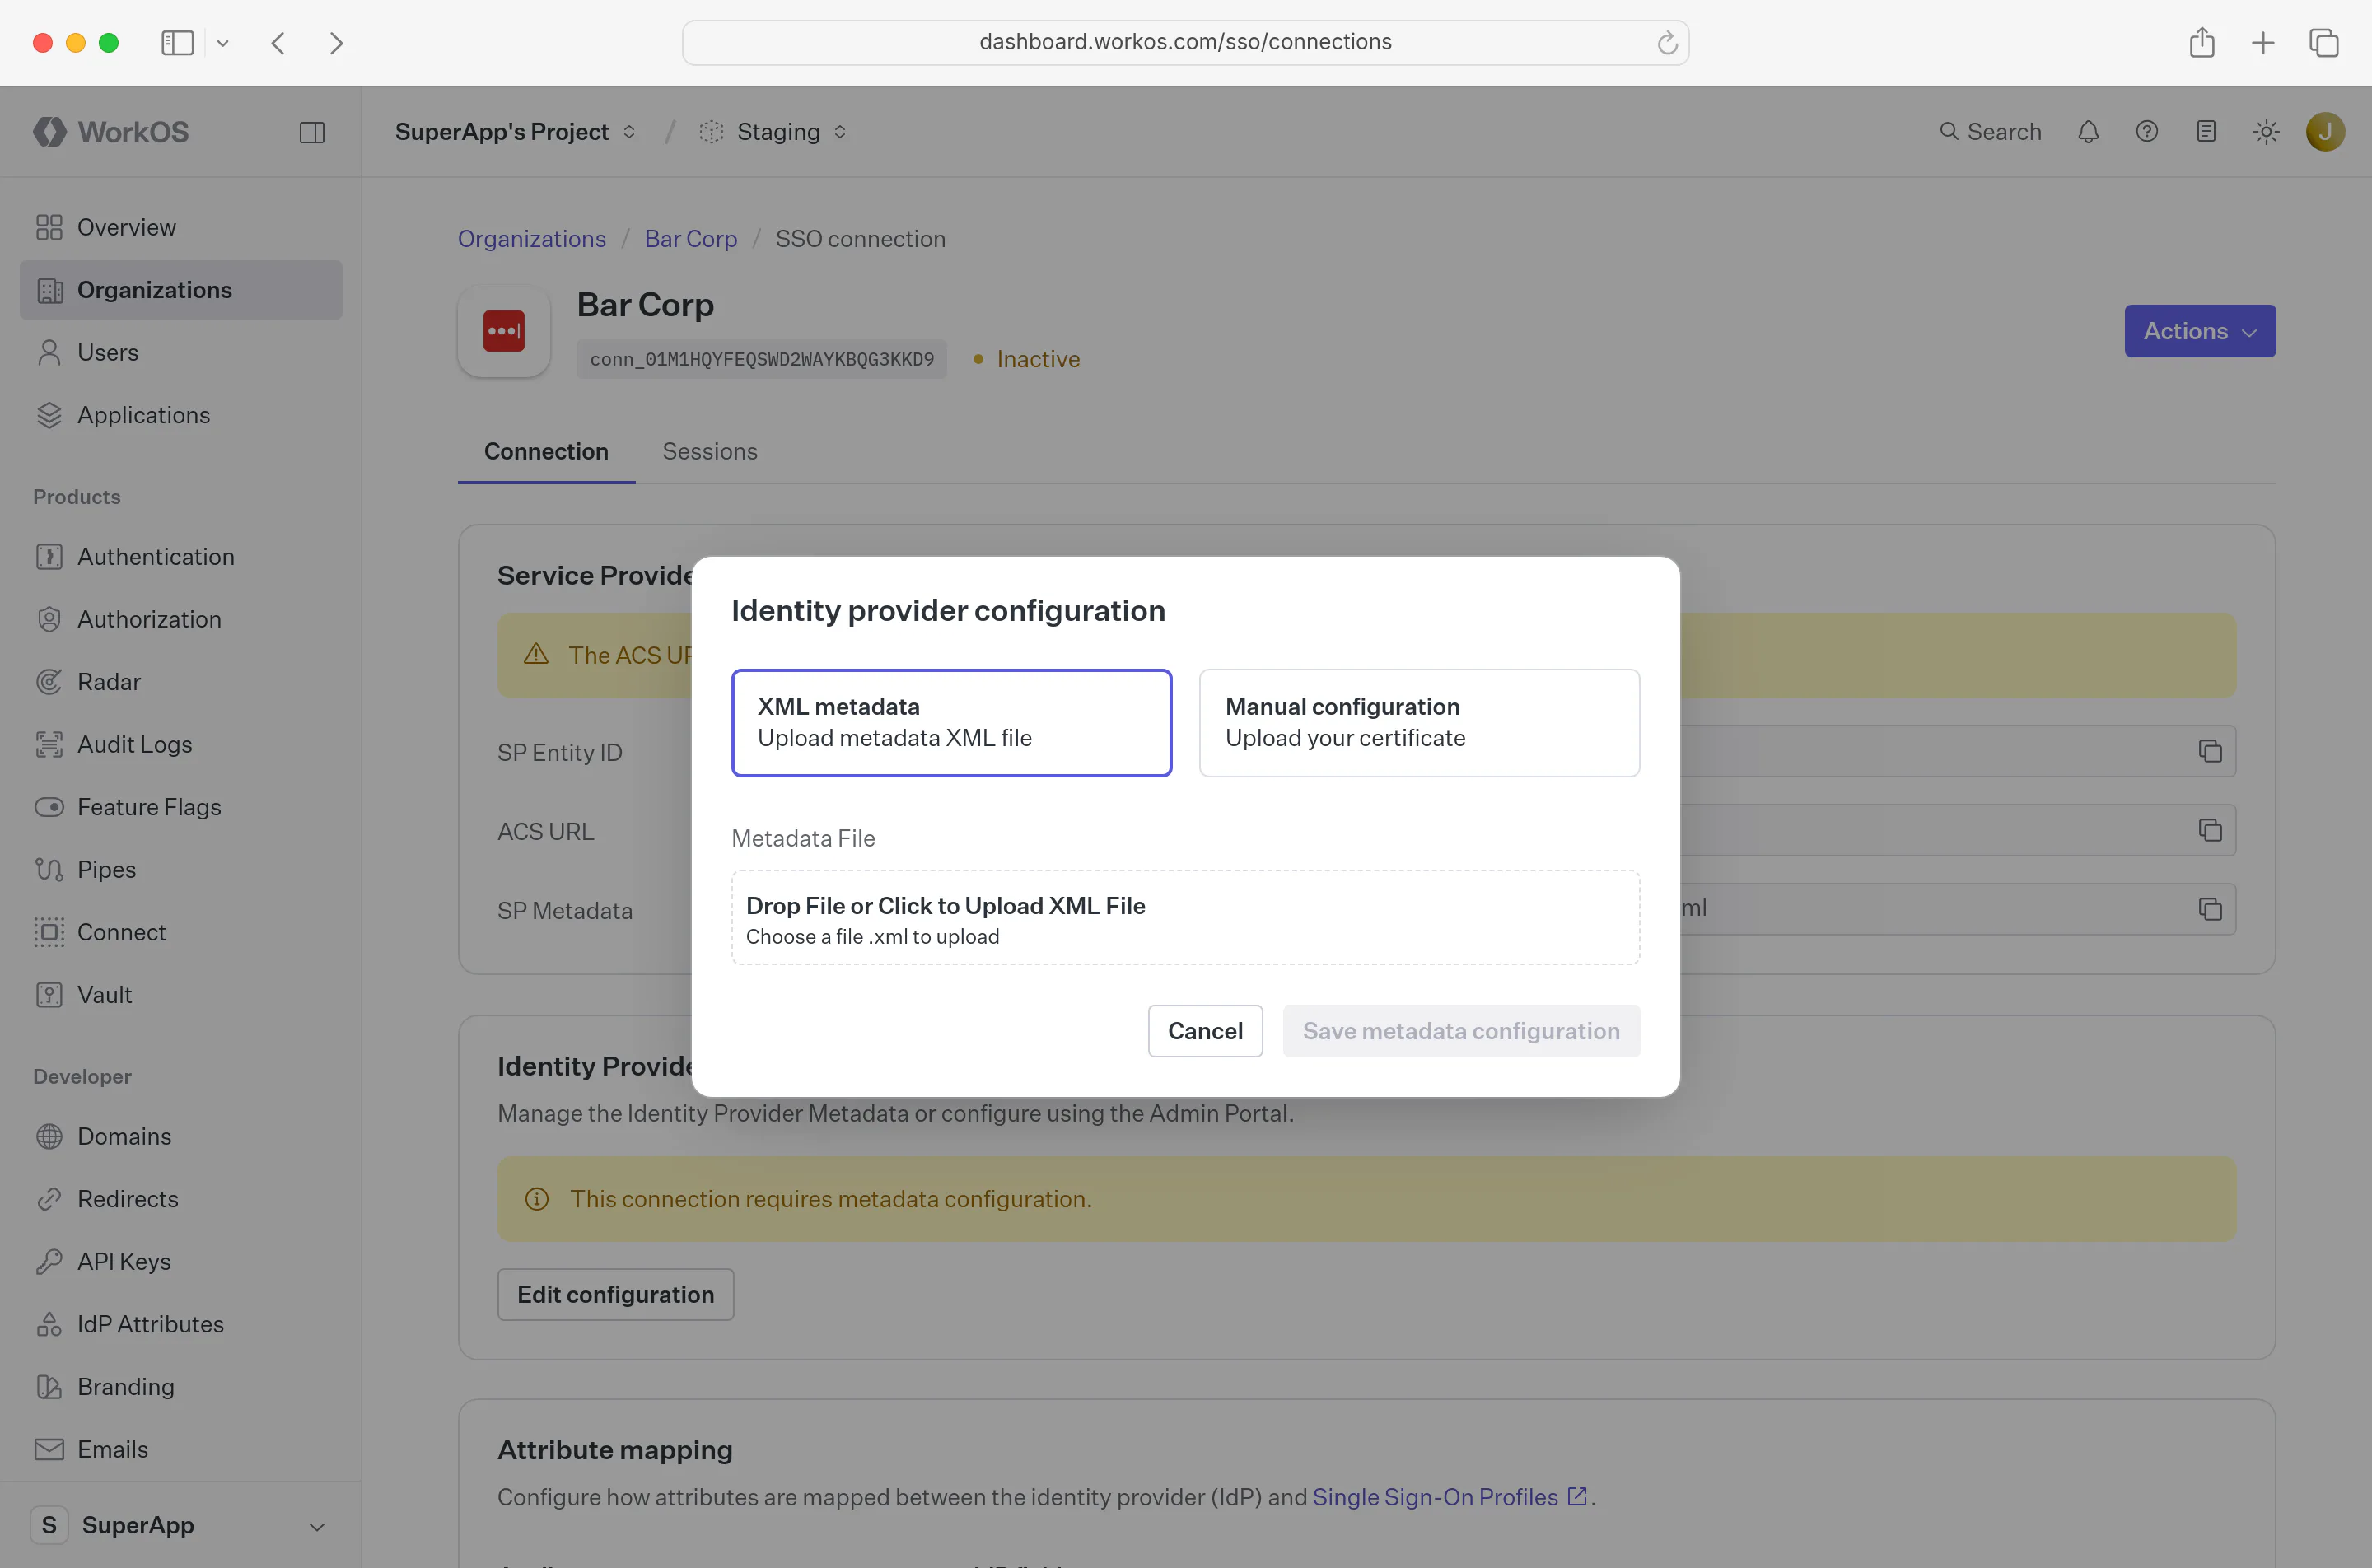Switch to the Sessions tab
Viewport: 2372px width, 1568px height.
point(710,451)
